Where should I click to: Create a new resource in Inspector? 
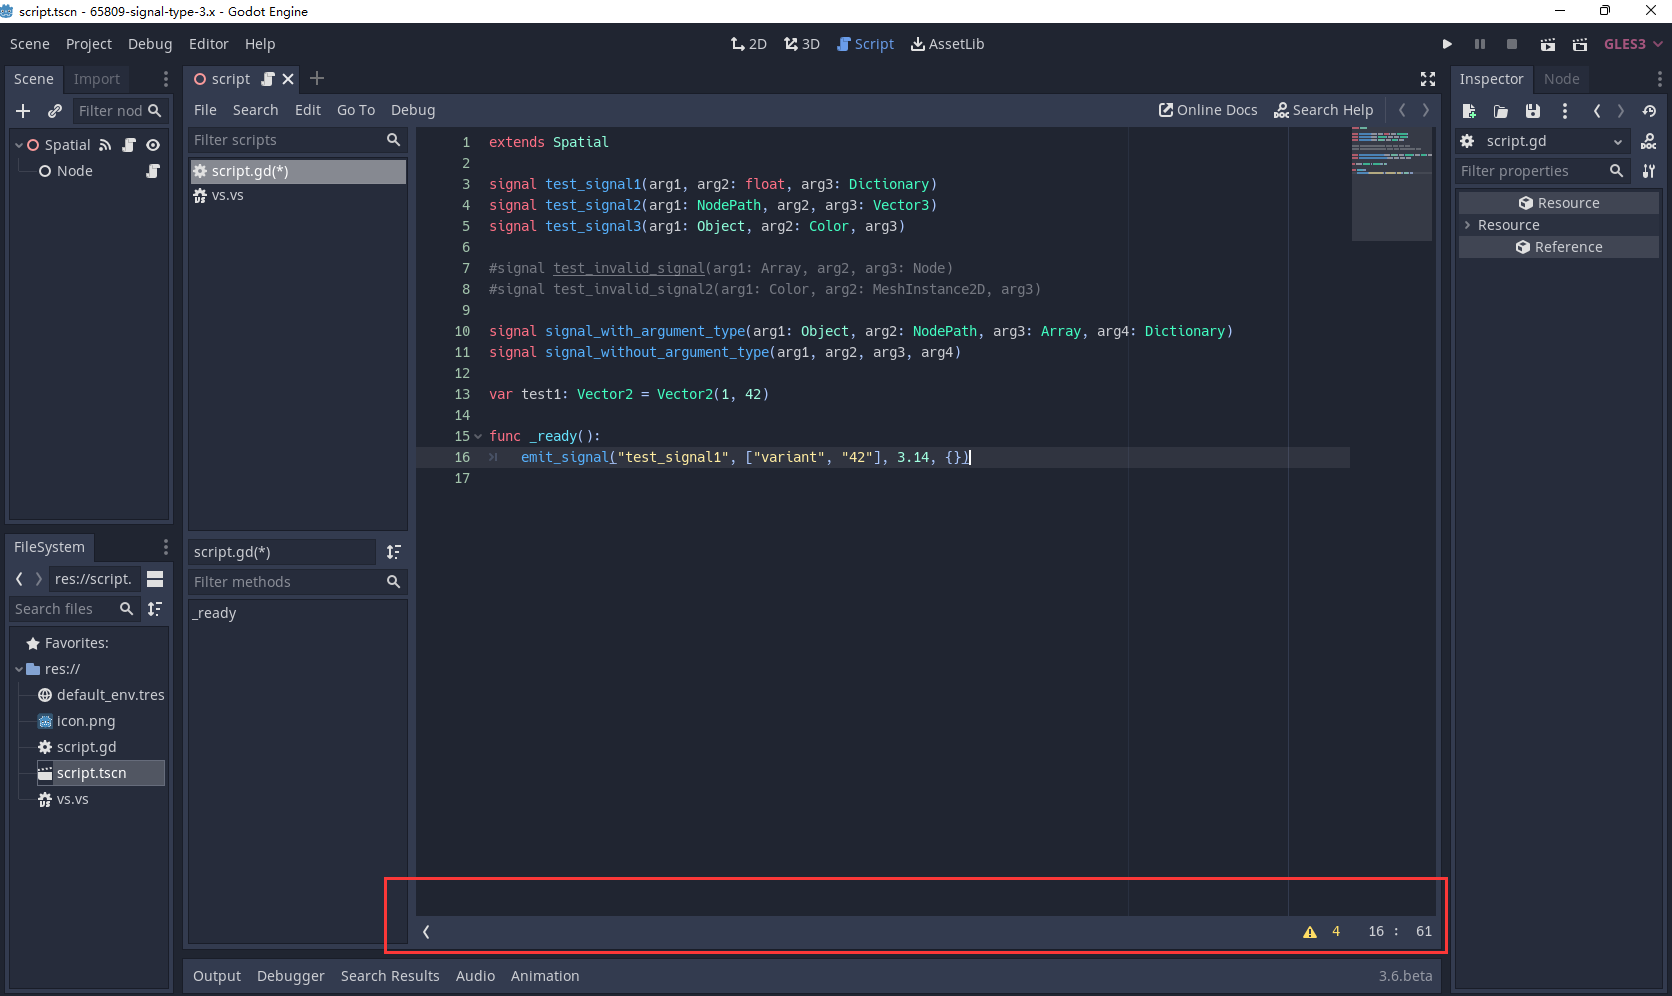click(1469, 111)
